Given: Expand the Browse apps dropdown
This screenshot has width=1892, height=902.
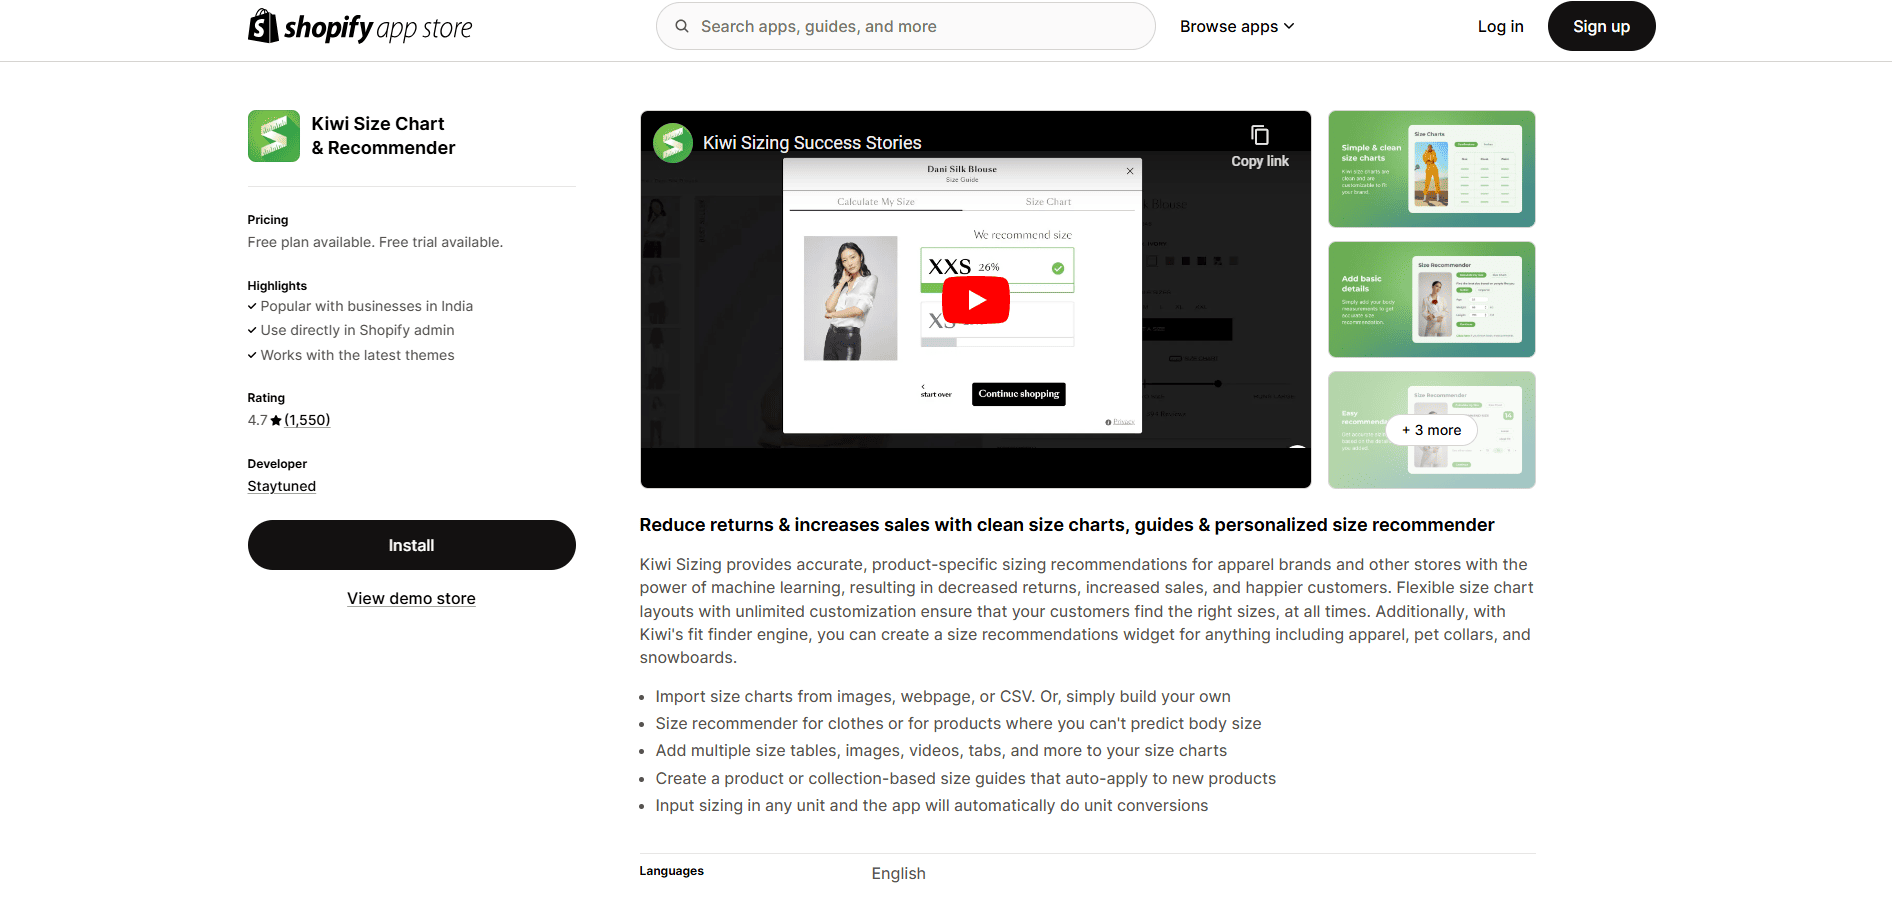Looking at the screenshot, I should [1237, 26].
